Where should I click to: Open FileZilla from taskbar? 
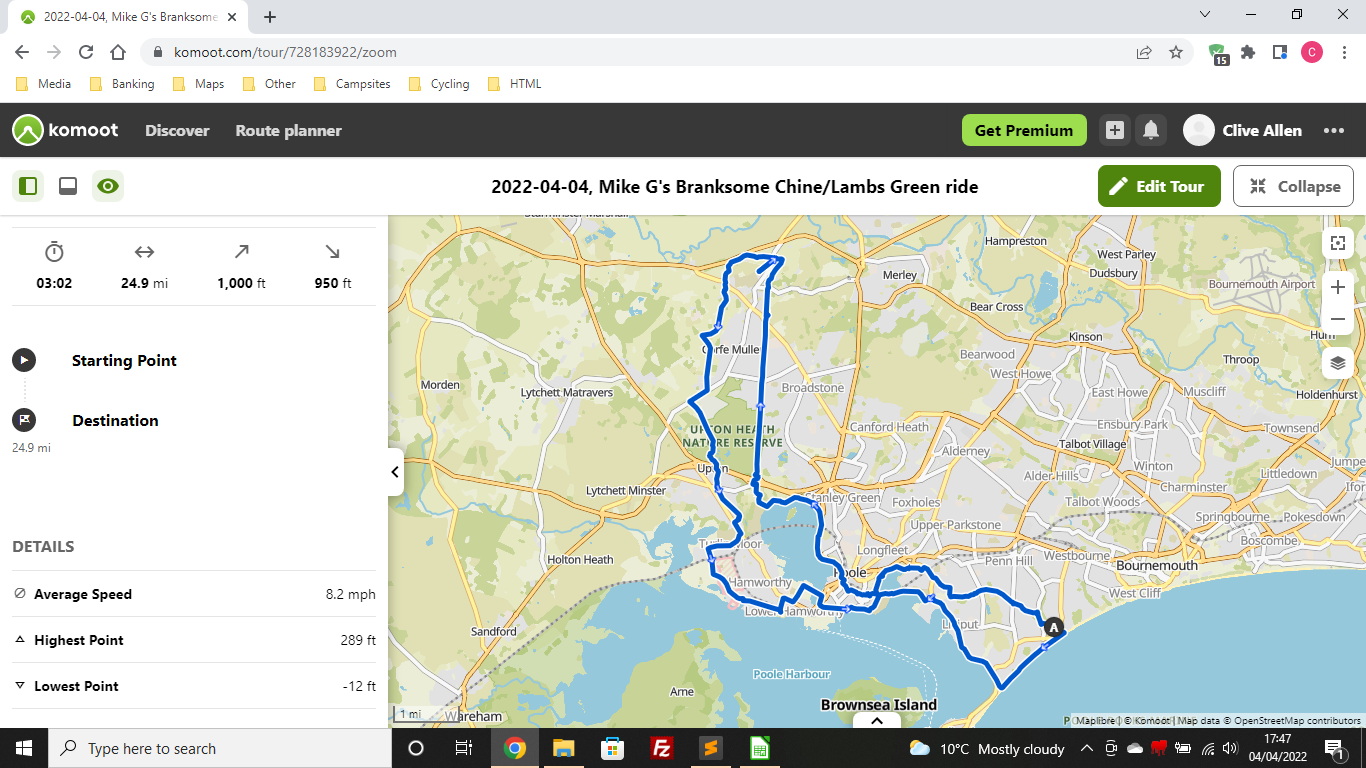tap(661, 748)
